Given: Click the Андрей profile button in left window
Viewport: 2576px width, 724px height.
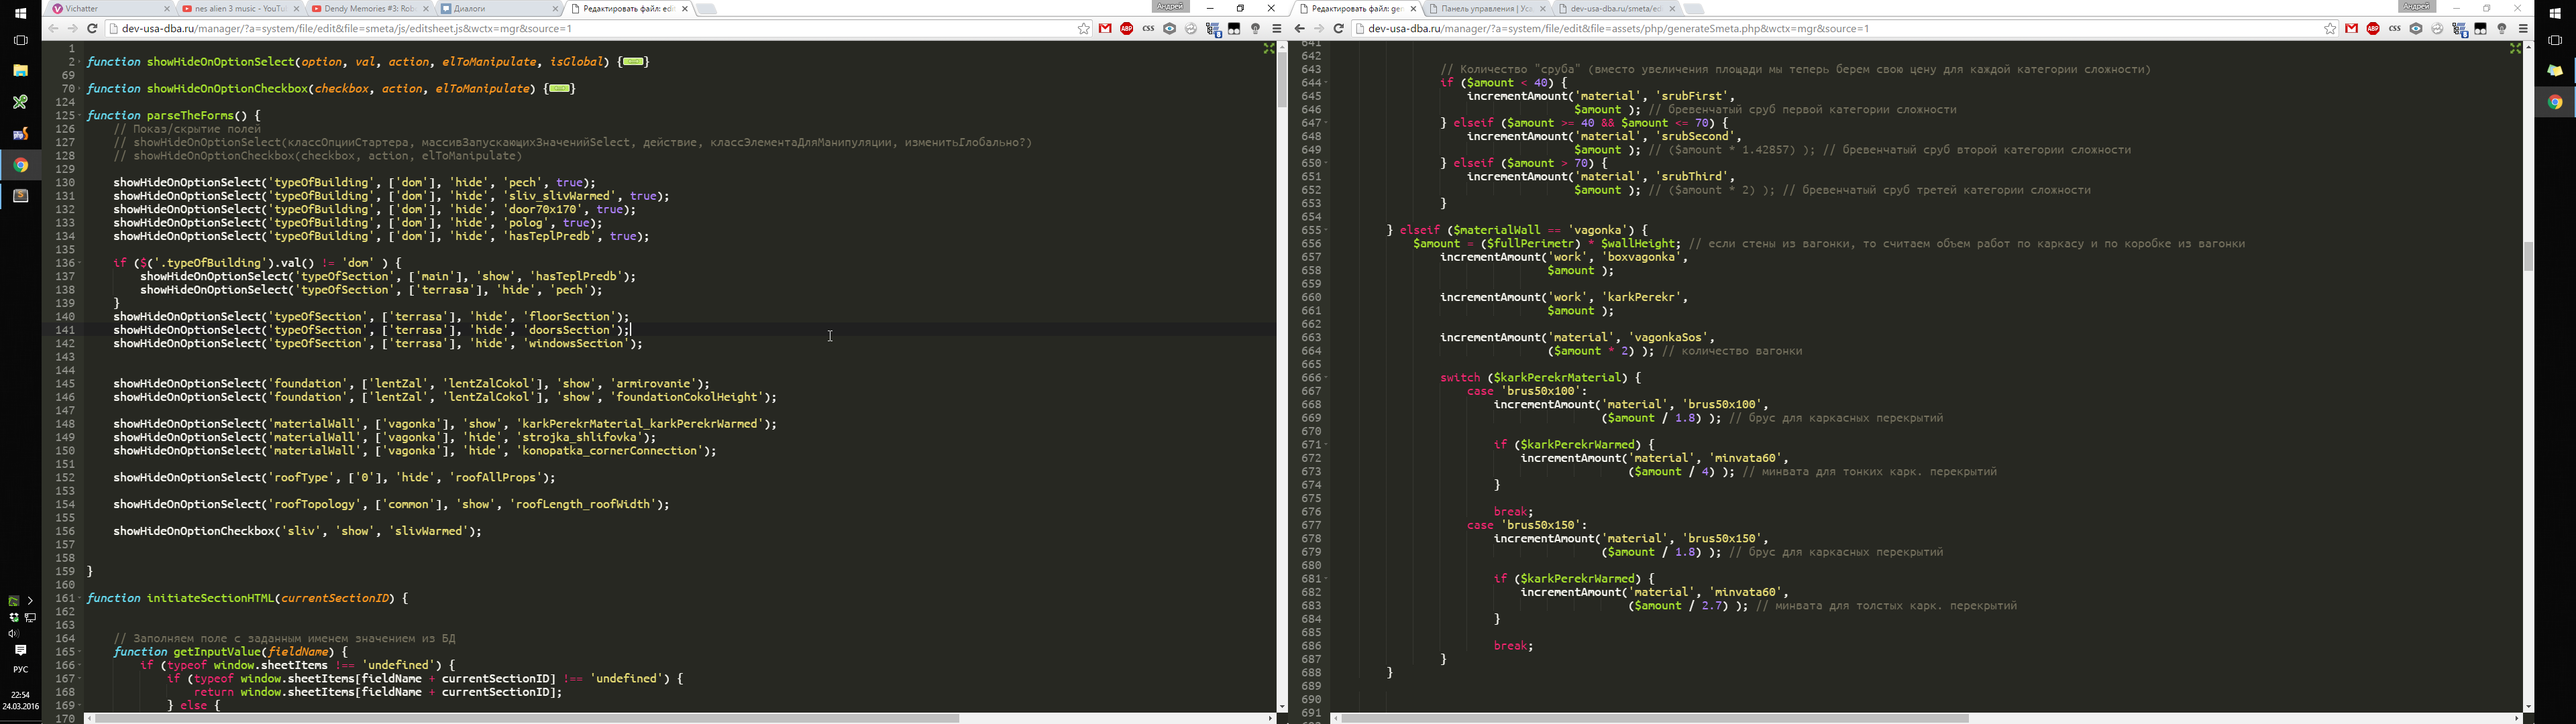Looking at the screenshot, I should (1170, 7).
